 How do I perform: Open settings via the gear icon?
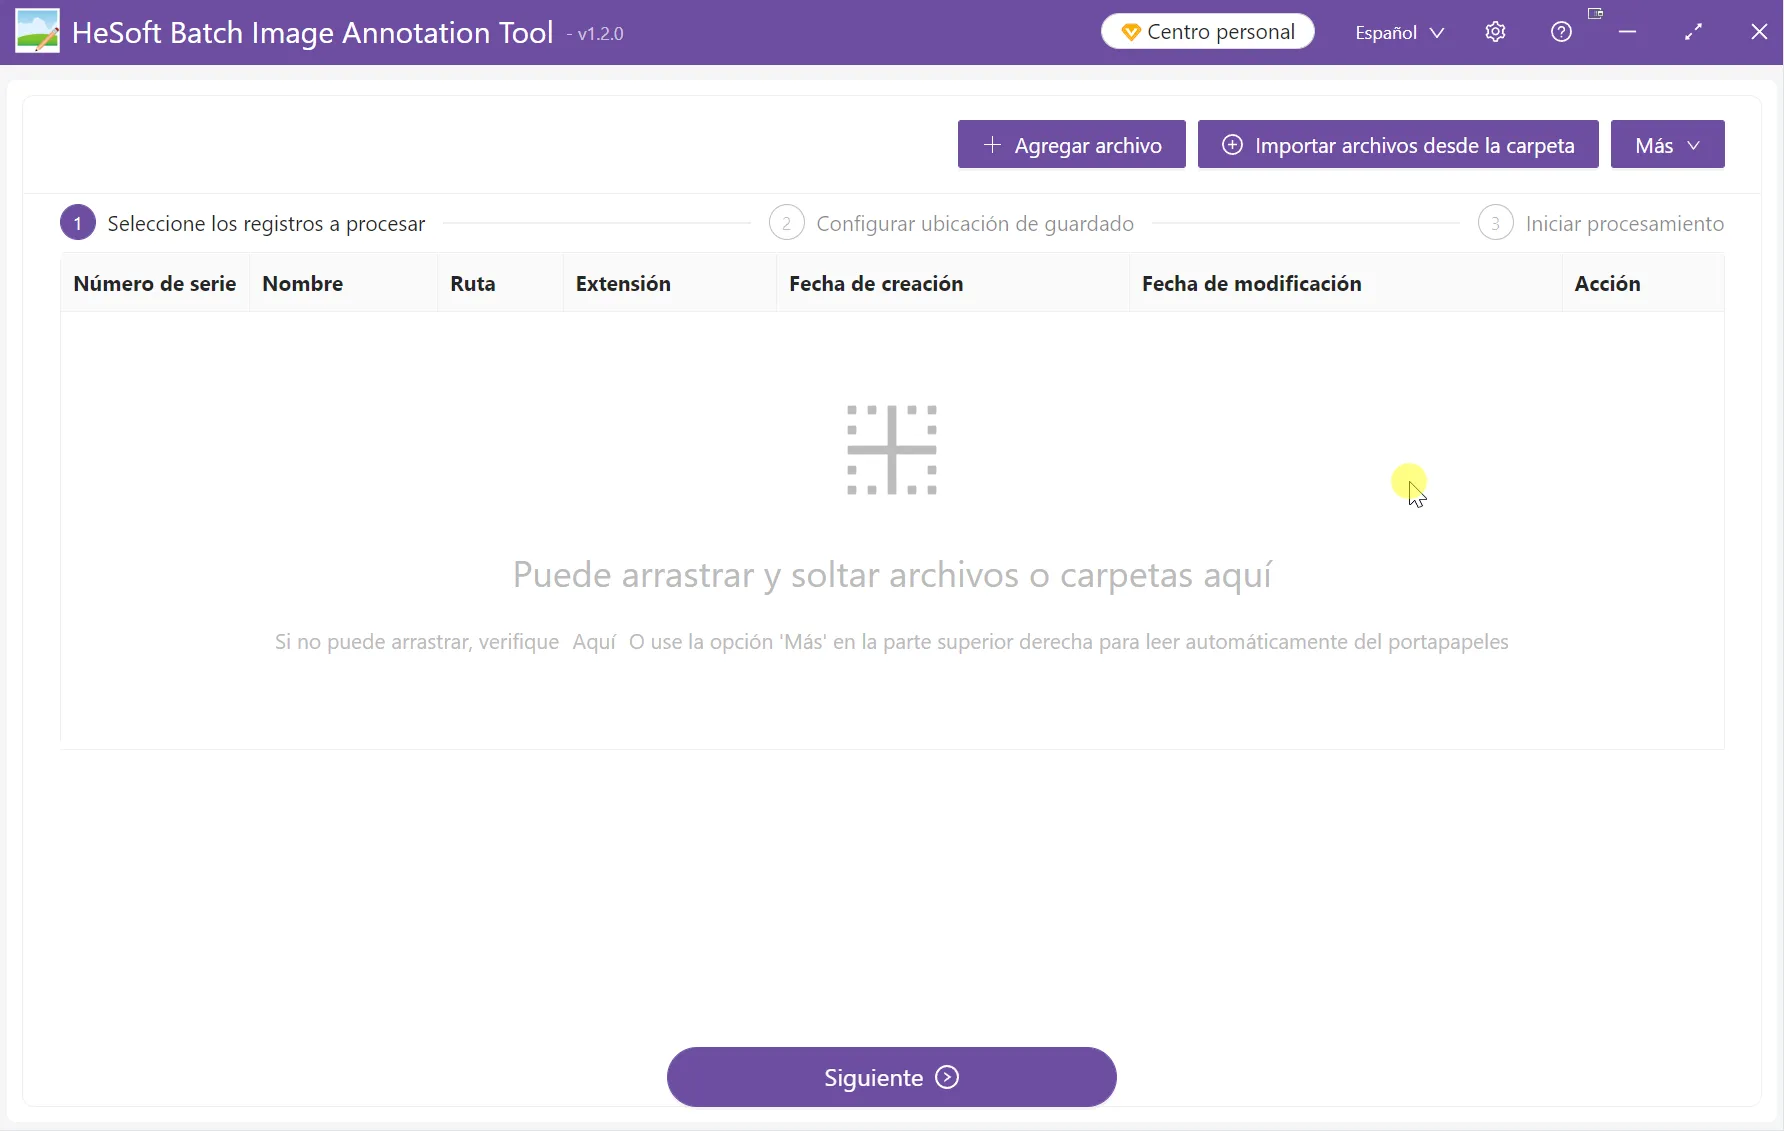pyautogui.click(x=1495, y=32)
